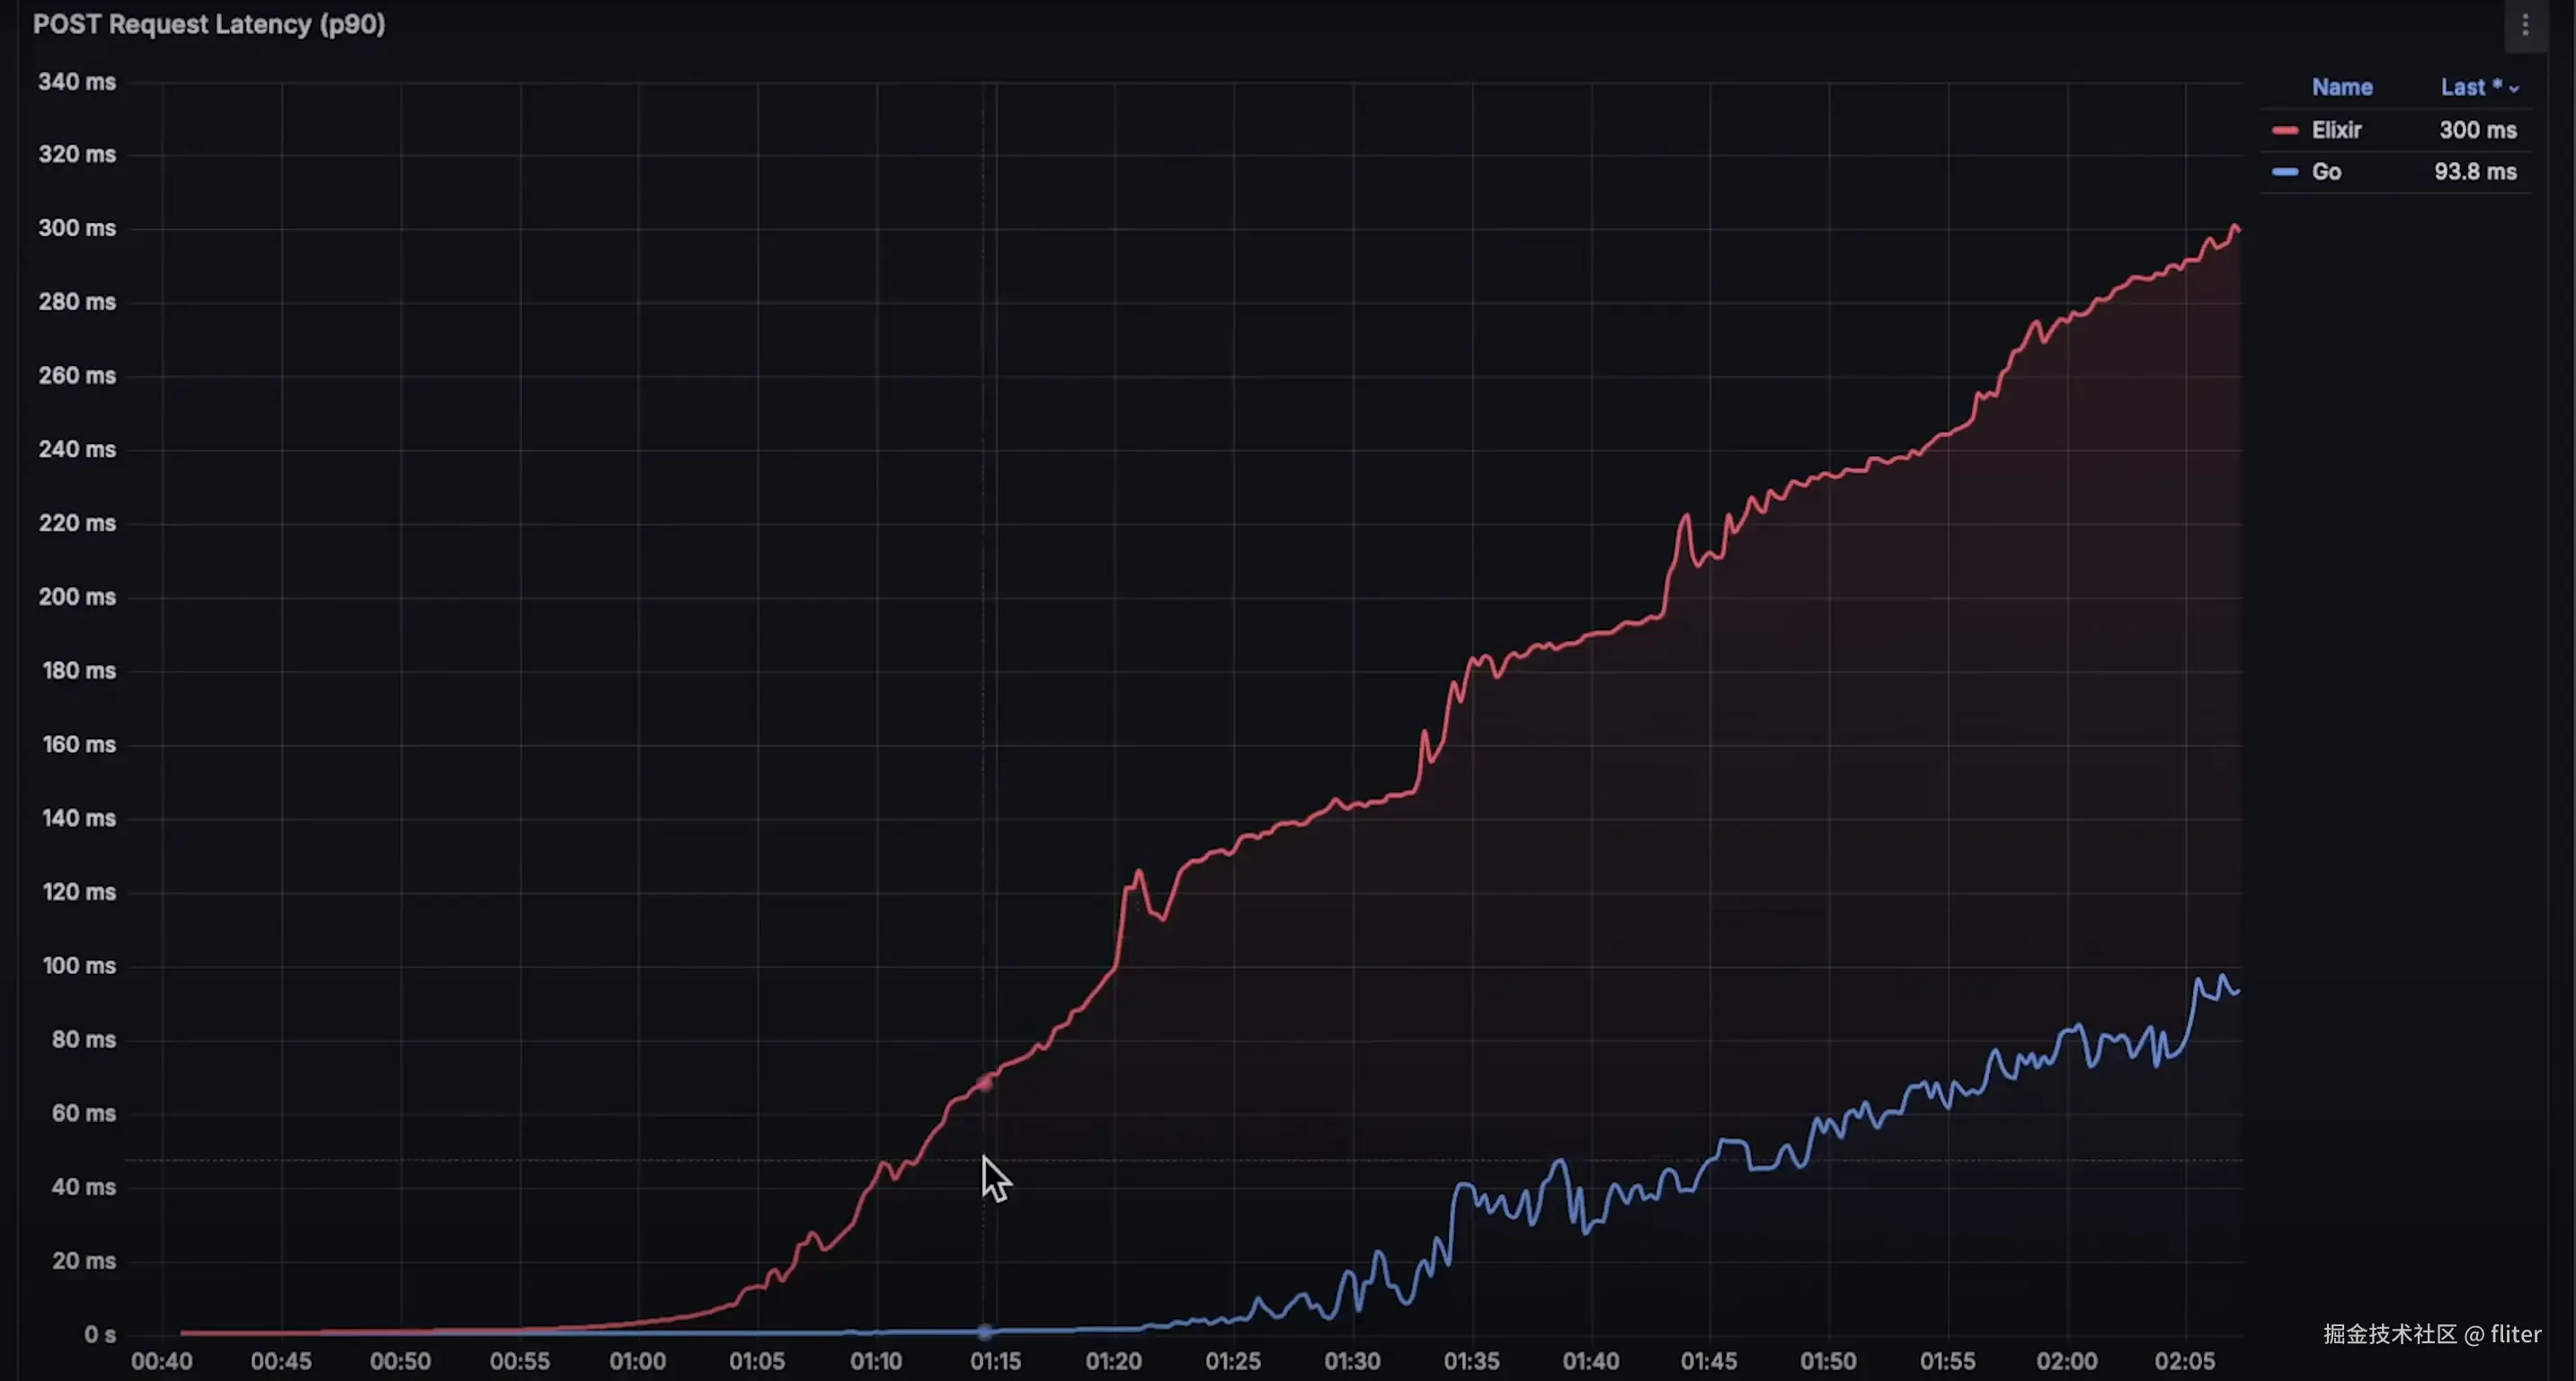
Task: Click the POST Request Latency (p90) title
Action: (209, 24)
